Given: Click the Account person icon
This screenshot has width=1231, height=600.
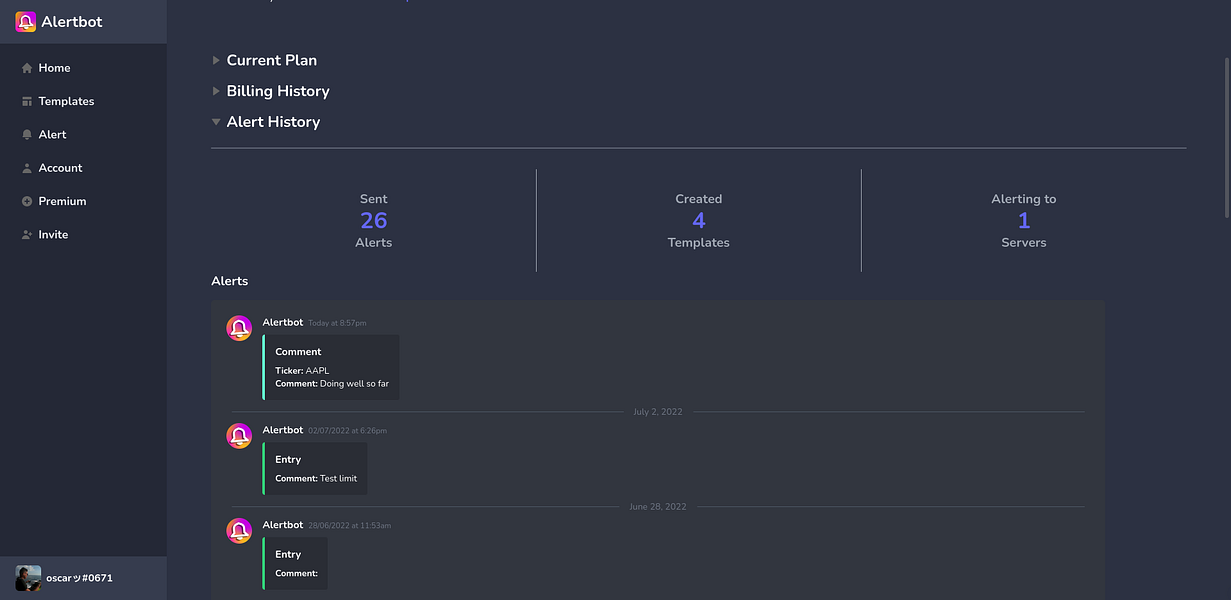Looking at the screenshot, I should [27, 168].
